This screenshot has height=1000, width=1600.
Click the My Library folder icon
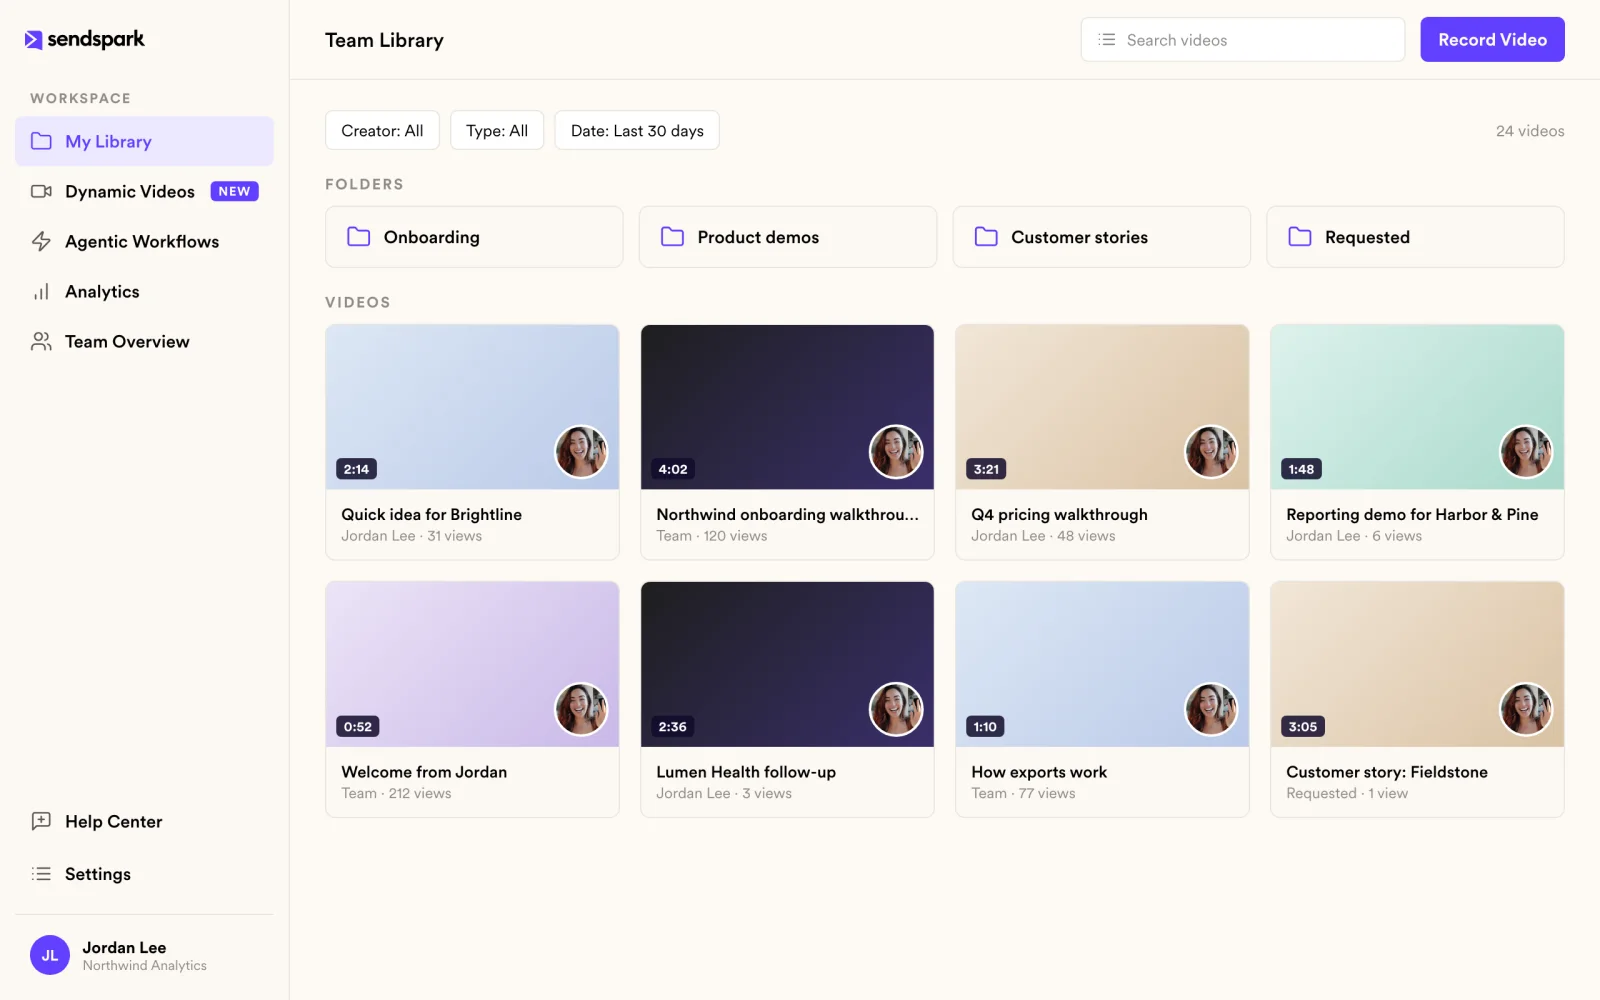pyautogui.click(x=41, y=141)
